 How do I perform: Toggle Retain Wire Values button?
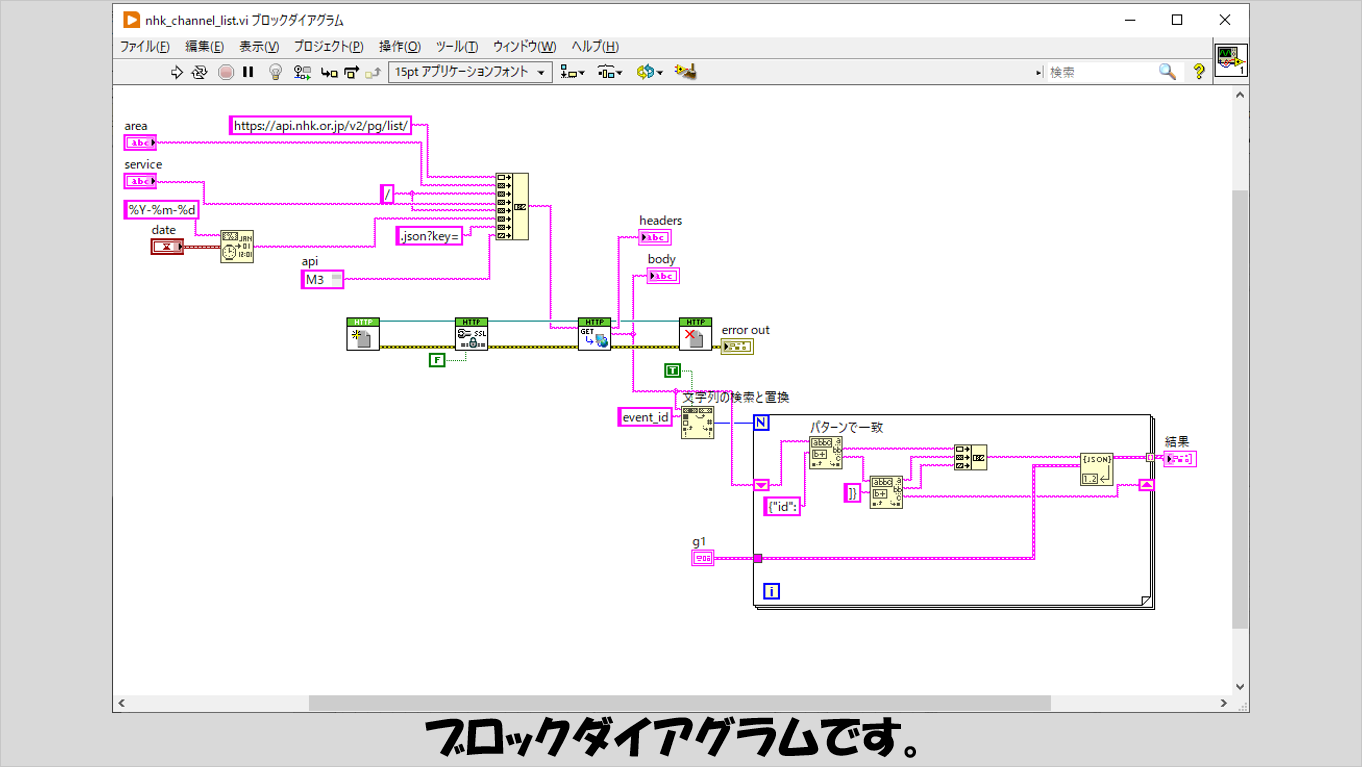click(303, 72)
